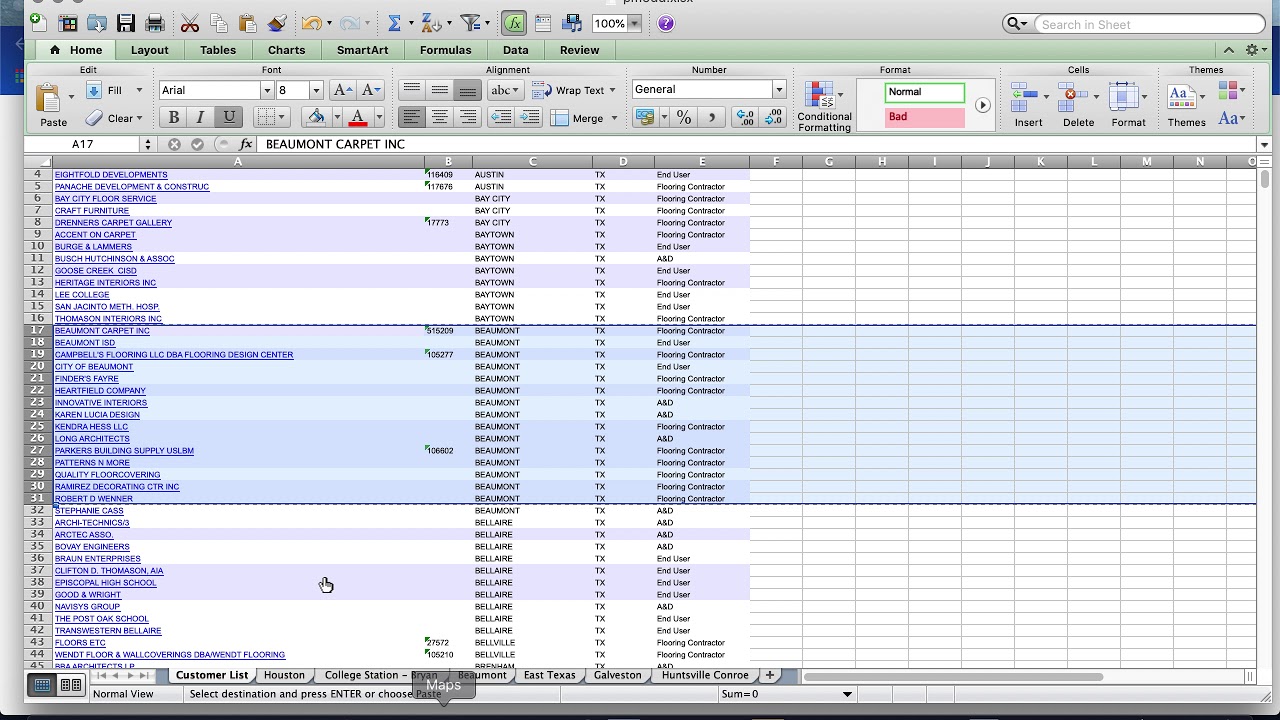Align text right
The image size is (1280, 720).
pyautogui.click(x=467, y=117)
